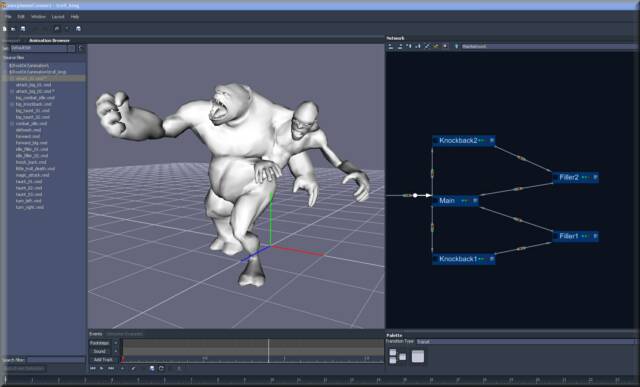The image size is (640, 387).
Task: Select little_troll_death.nmd in source files
Action: (x=36, y=169)
